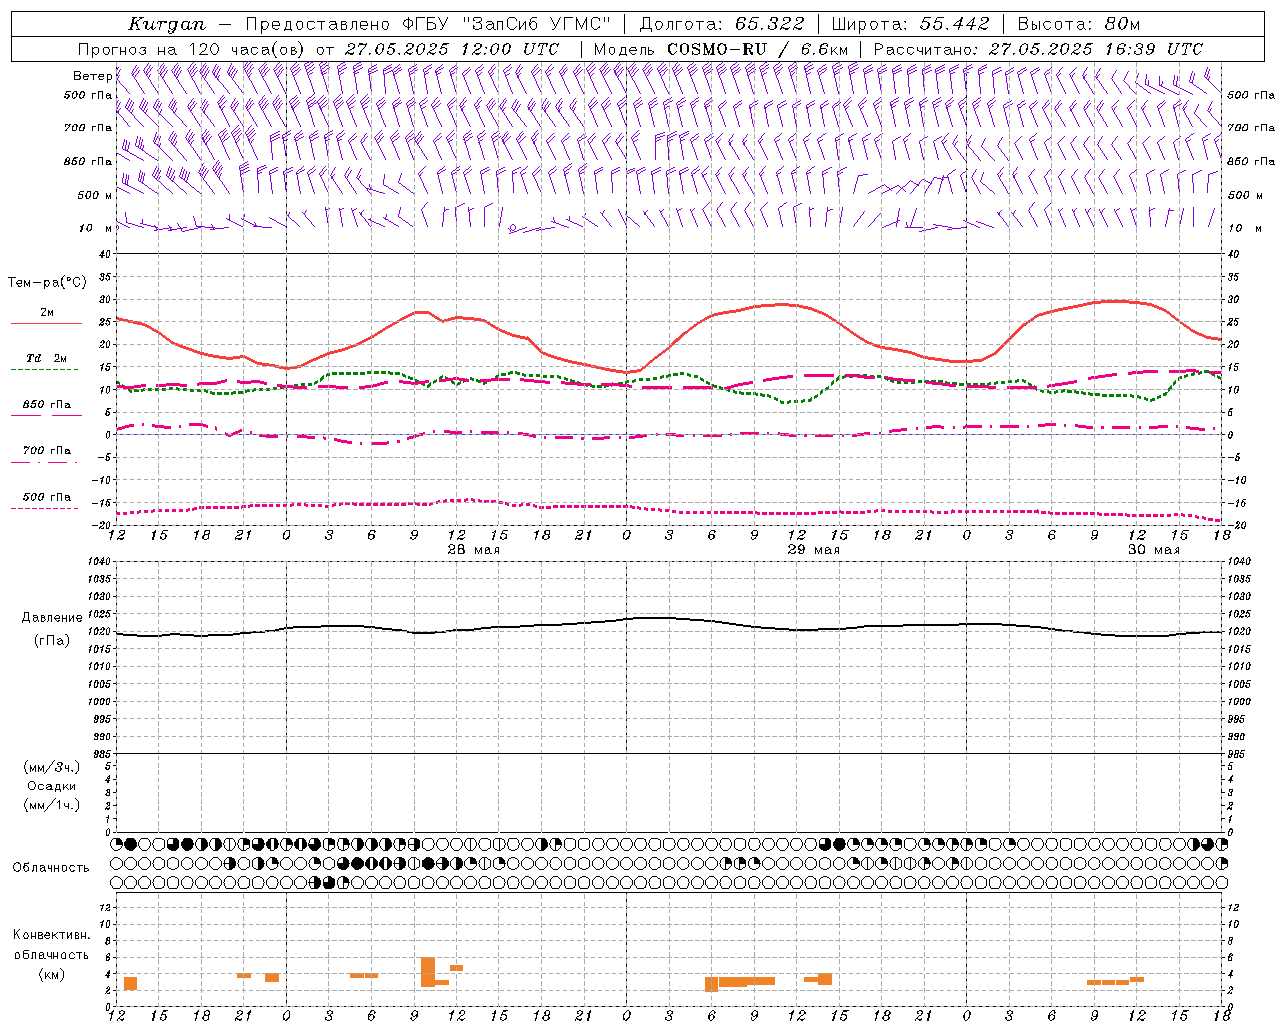Click the "29 мая" date label
Viewport: 1280px width, 1024px height.
813,550
